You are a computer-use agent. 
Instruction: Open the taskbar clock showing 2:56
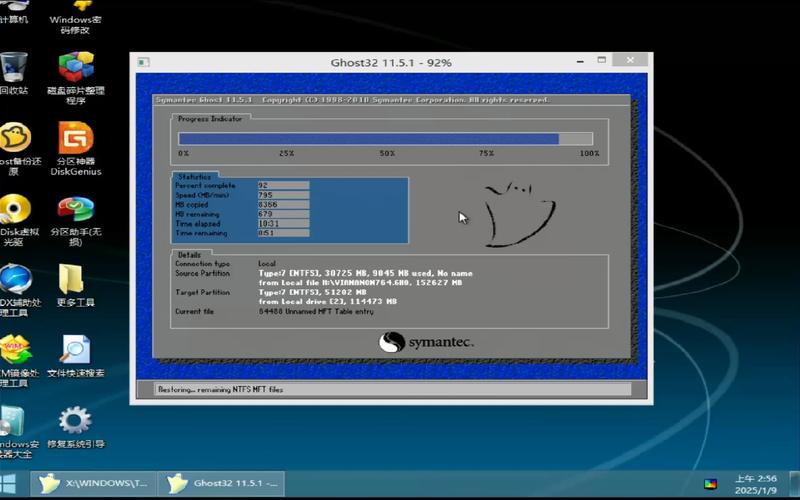point(756,484)
